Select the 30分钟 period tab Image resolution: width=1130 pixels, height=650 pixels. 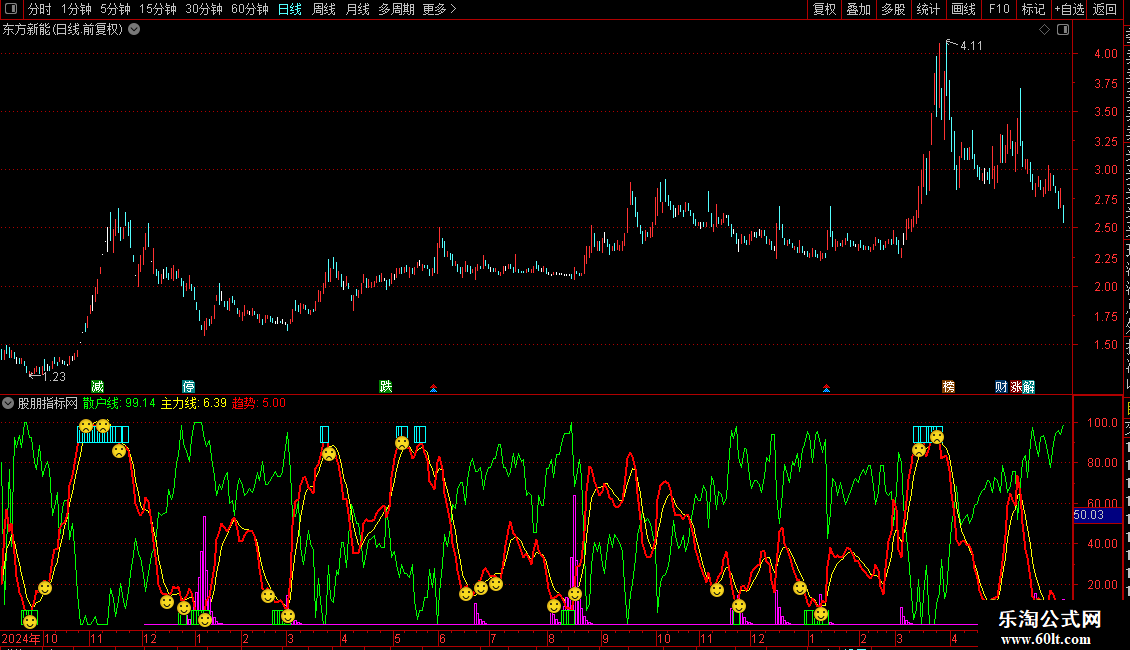pos(204,9)
